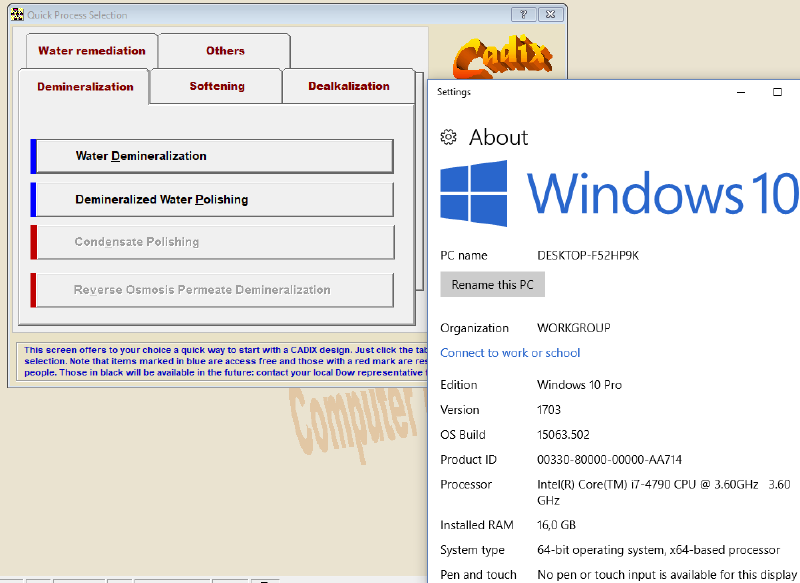This screenshot has height=583, width=800.
Task: Select the No pen or touch input text
Action: click(x=667, y=575)
